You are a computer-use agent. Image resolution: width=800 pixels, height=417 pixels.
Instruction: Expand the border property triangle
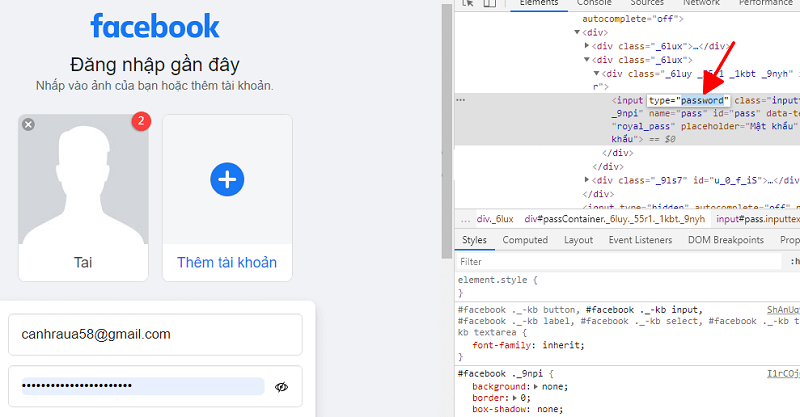coord(515,398)
